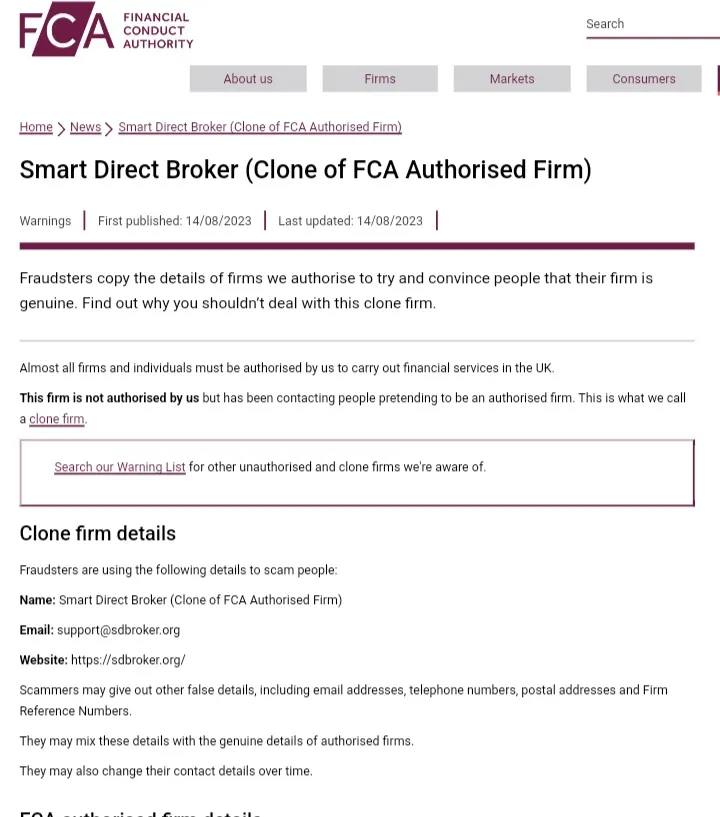Viewport: 720px width, 817px height.
Task: Click the Warnings category label
Action: 45,221
